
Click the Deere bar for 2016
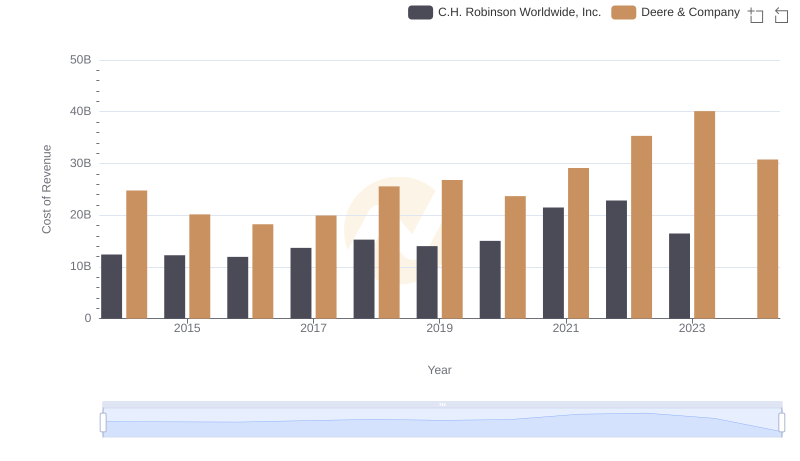click(263, 271)
